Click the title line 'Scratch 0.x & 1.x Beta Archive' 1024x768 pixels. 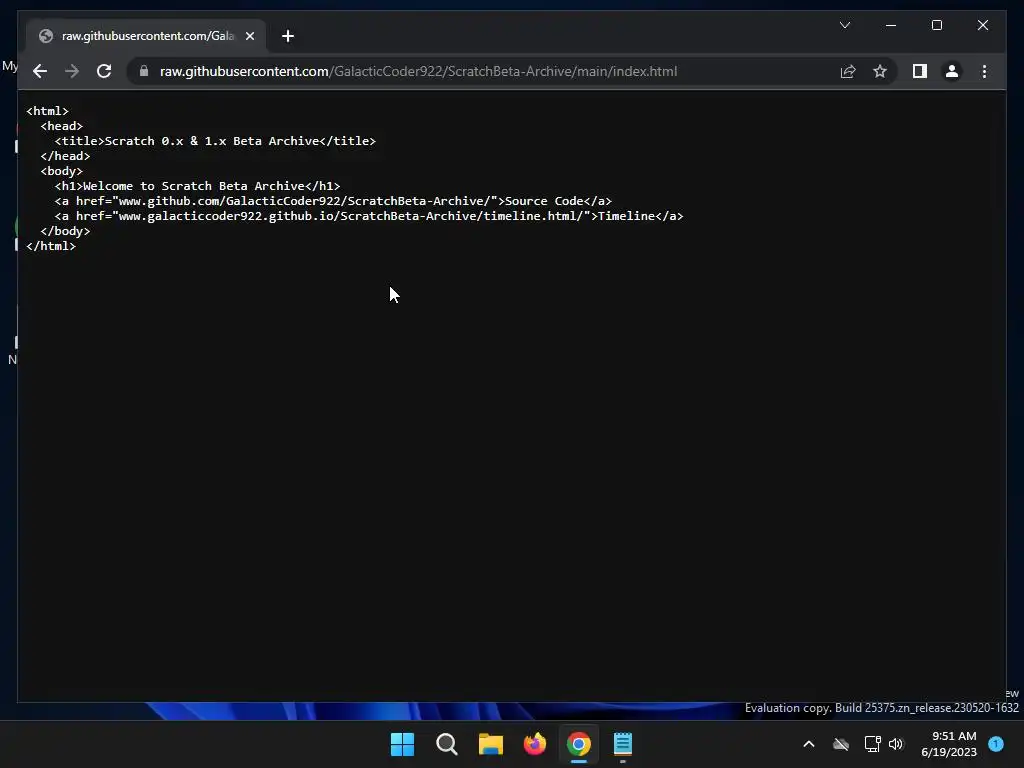pos(215,141)
